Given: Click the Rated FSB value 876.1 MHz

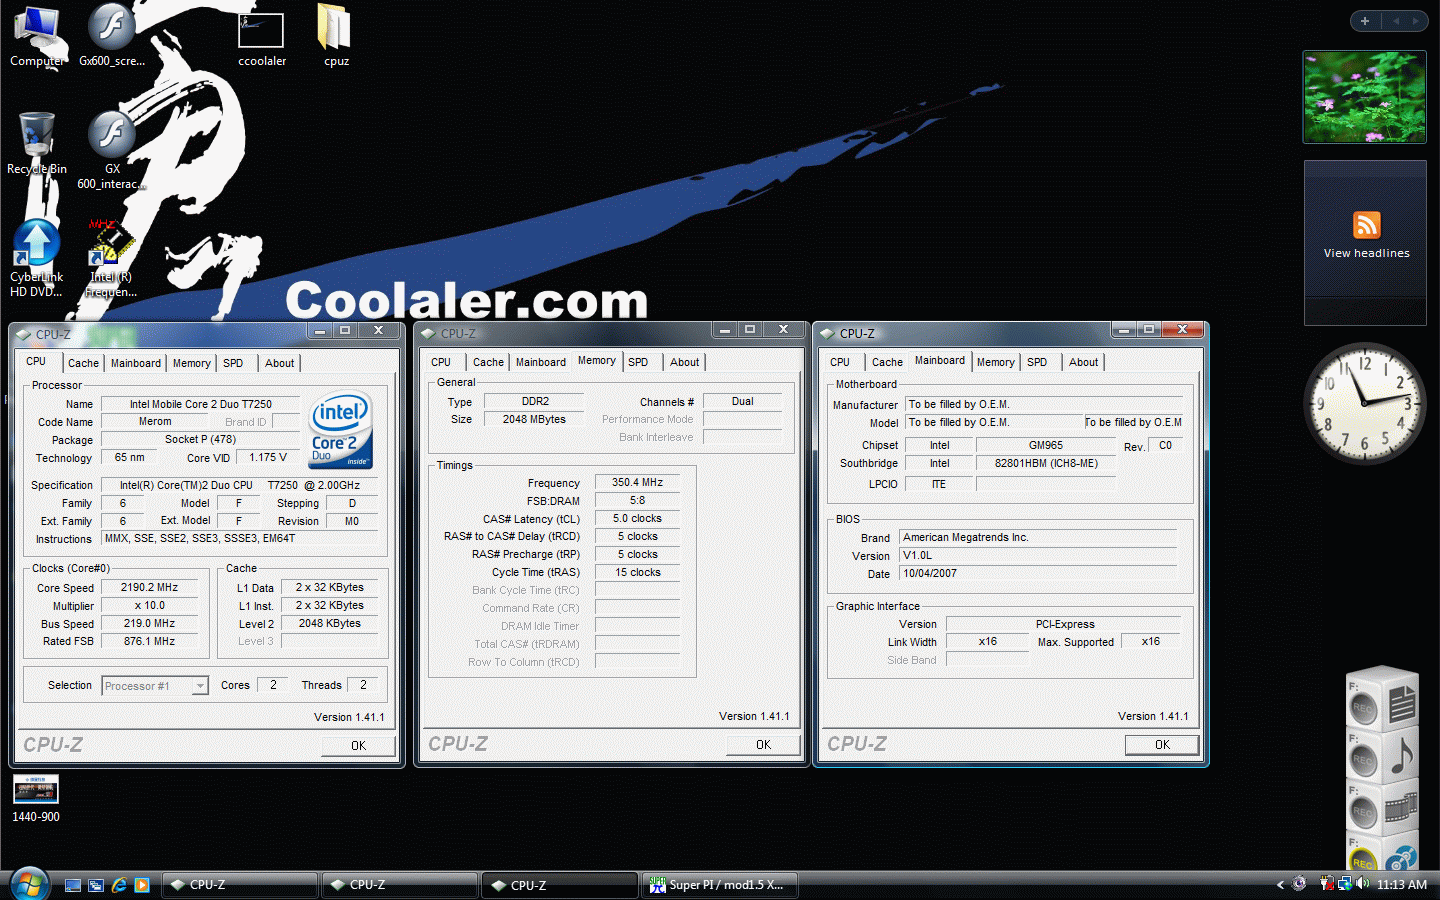Looking at the screenshot, I should (150, 642).
